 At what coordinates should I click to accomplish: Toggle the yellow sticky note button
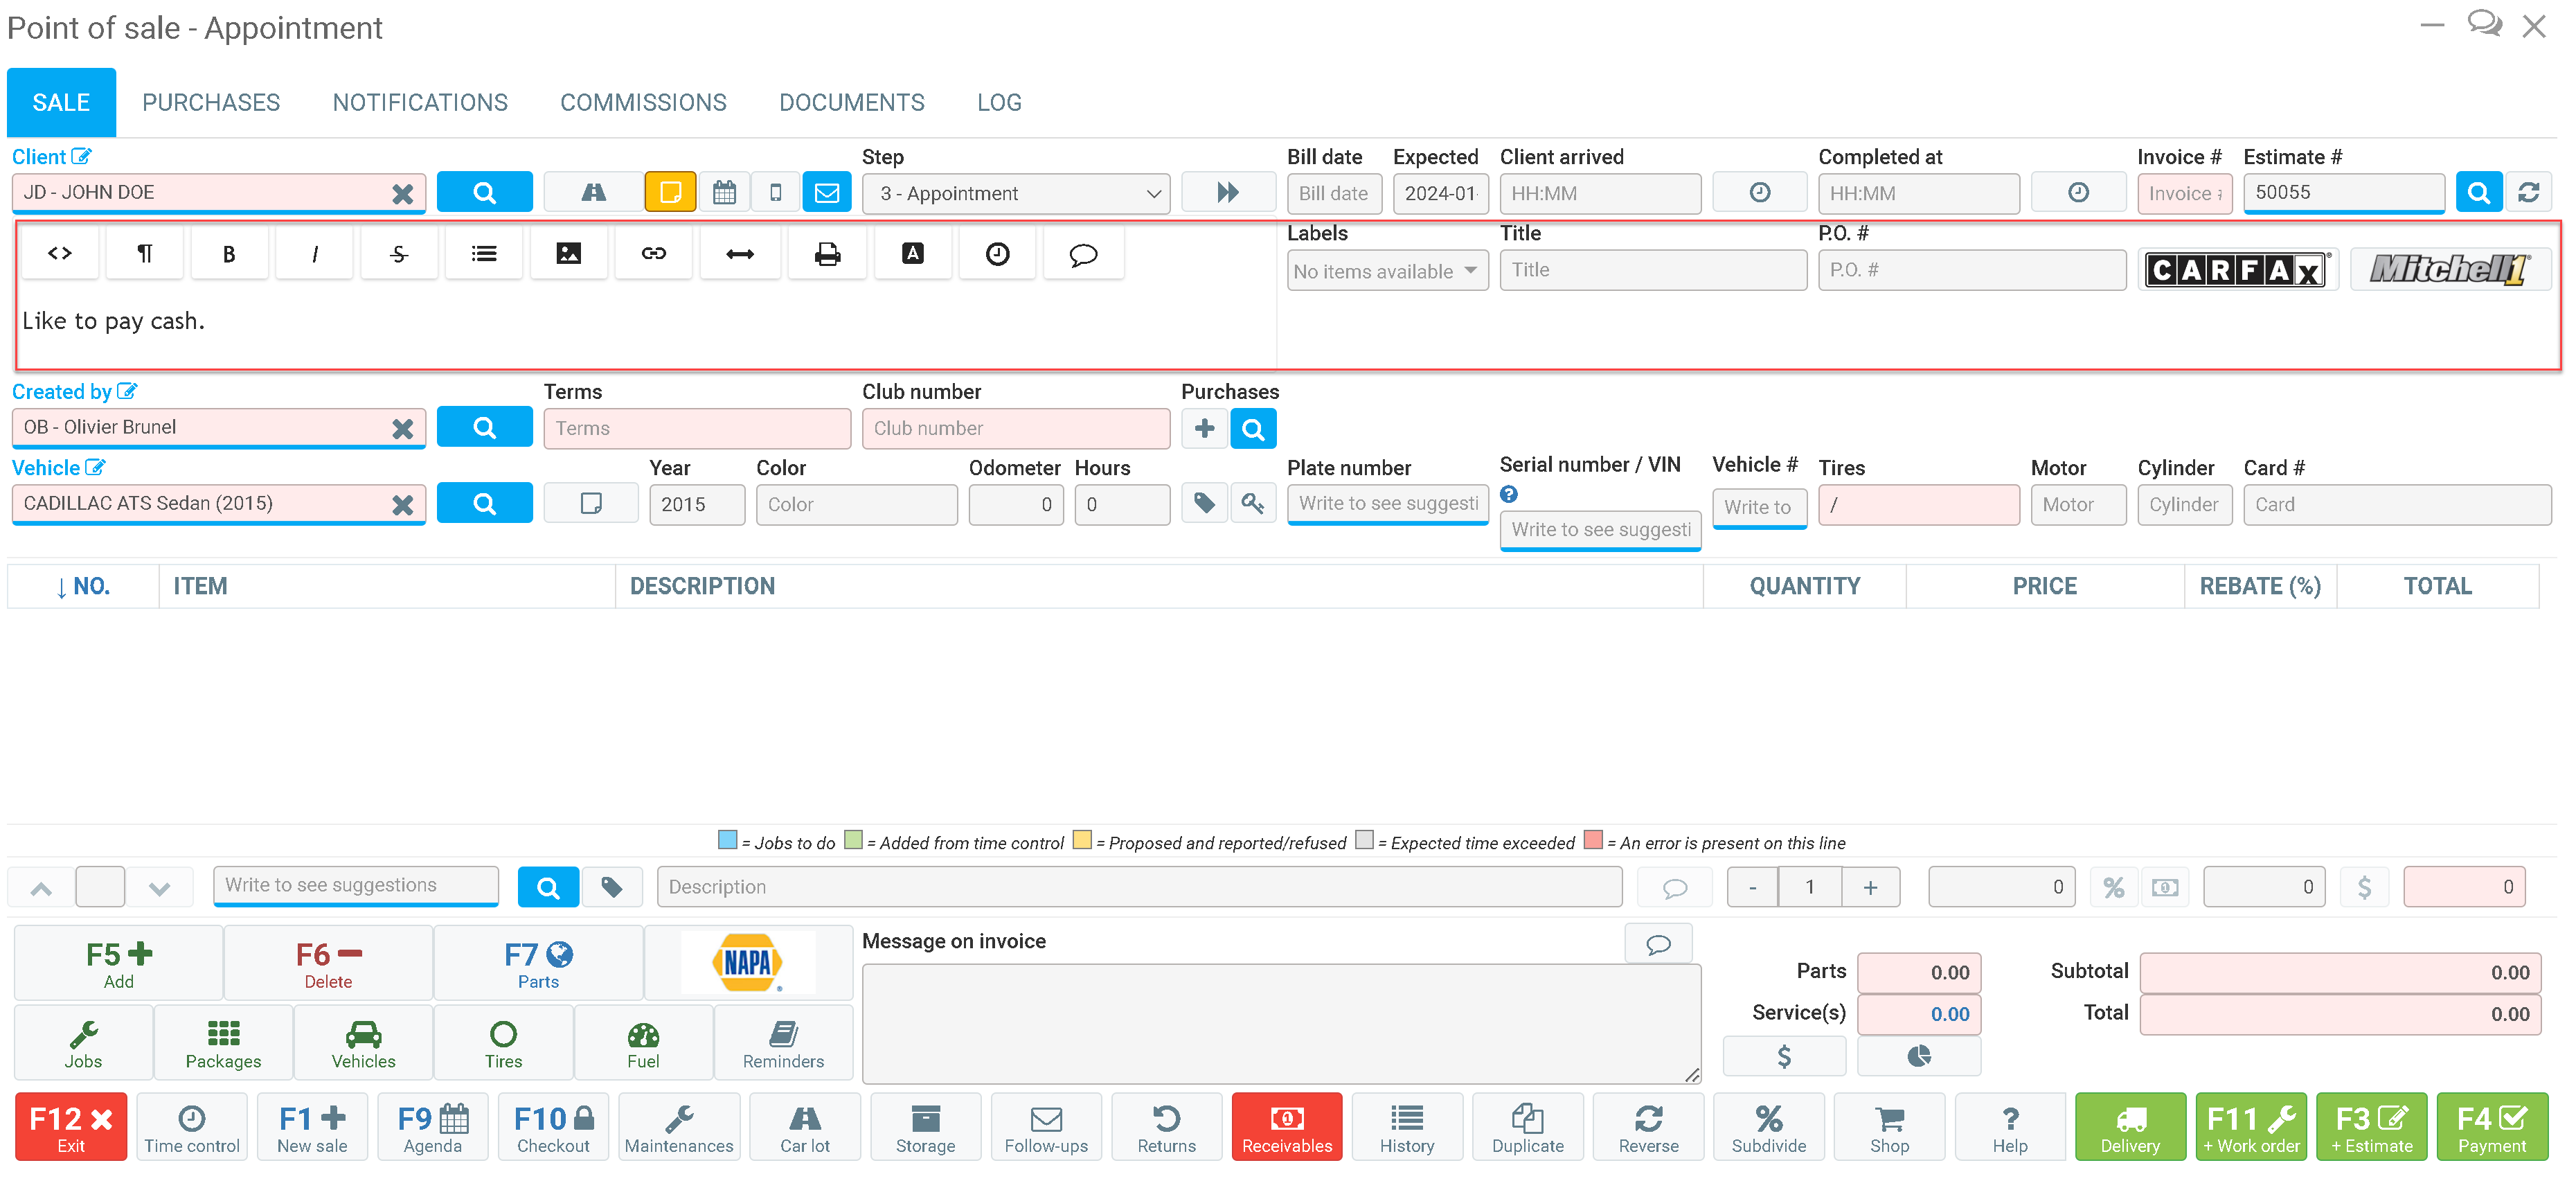click(x=669, y=193)
